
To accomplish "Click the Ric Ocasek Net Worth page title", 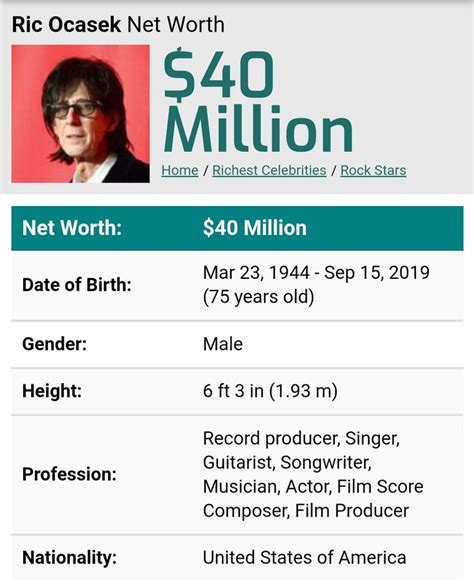I will (x=118, y=25).
